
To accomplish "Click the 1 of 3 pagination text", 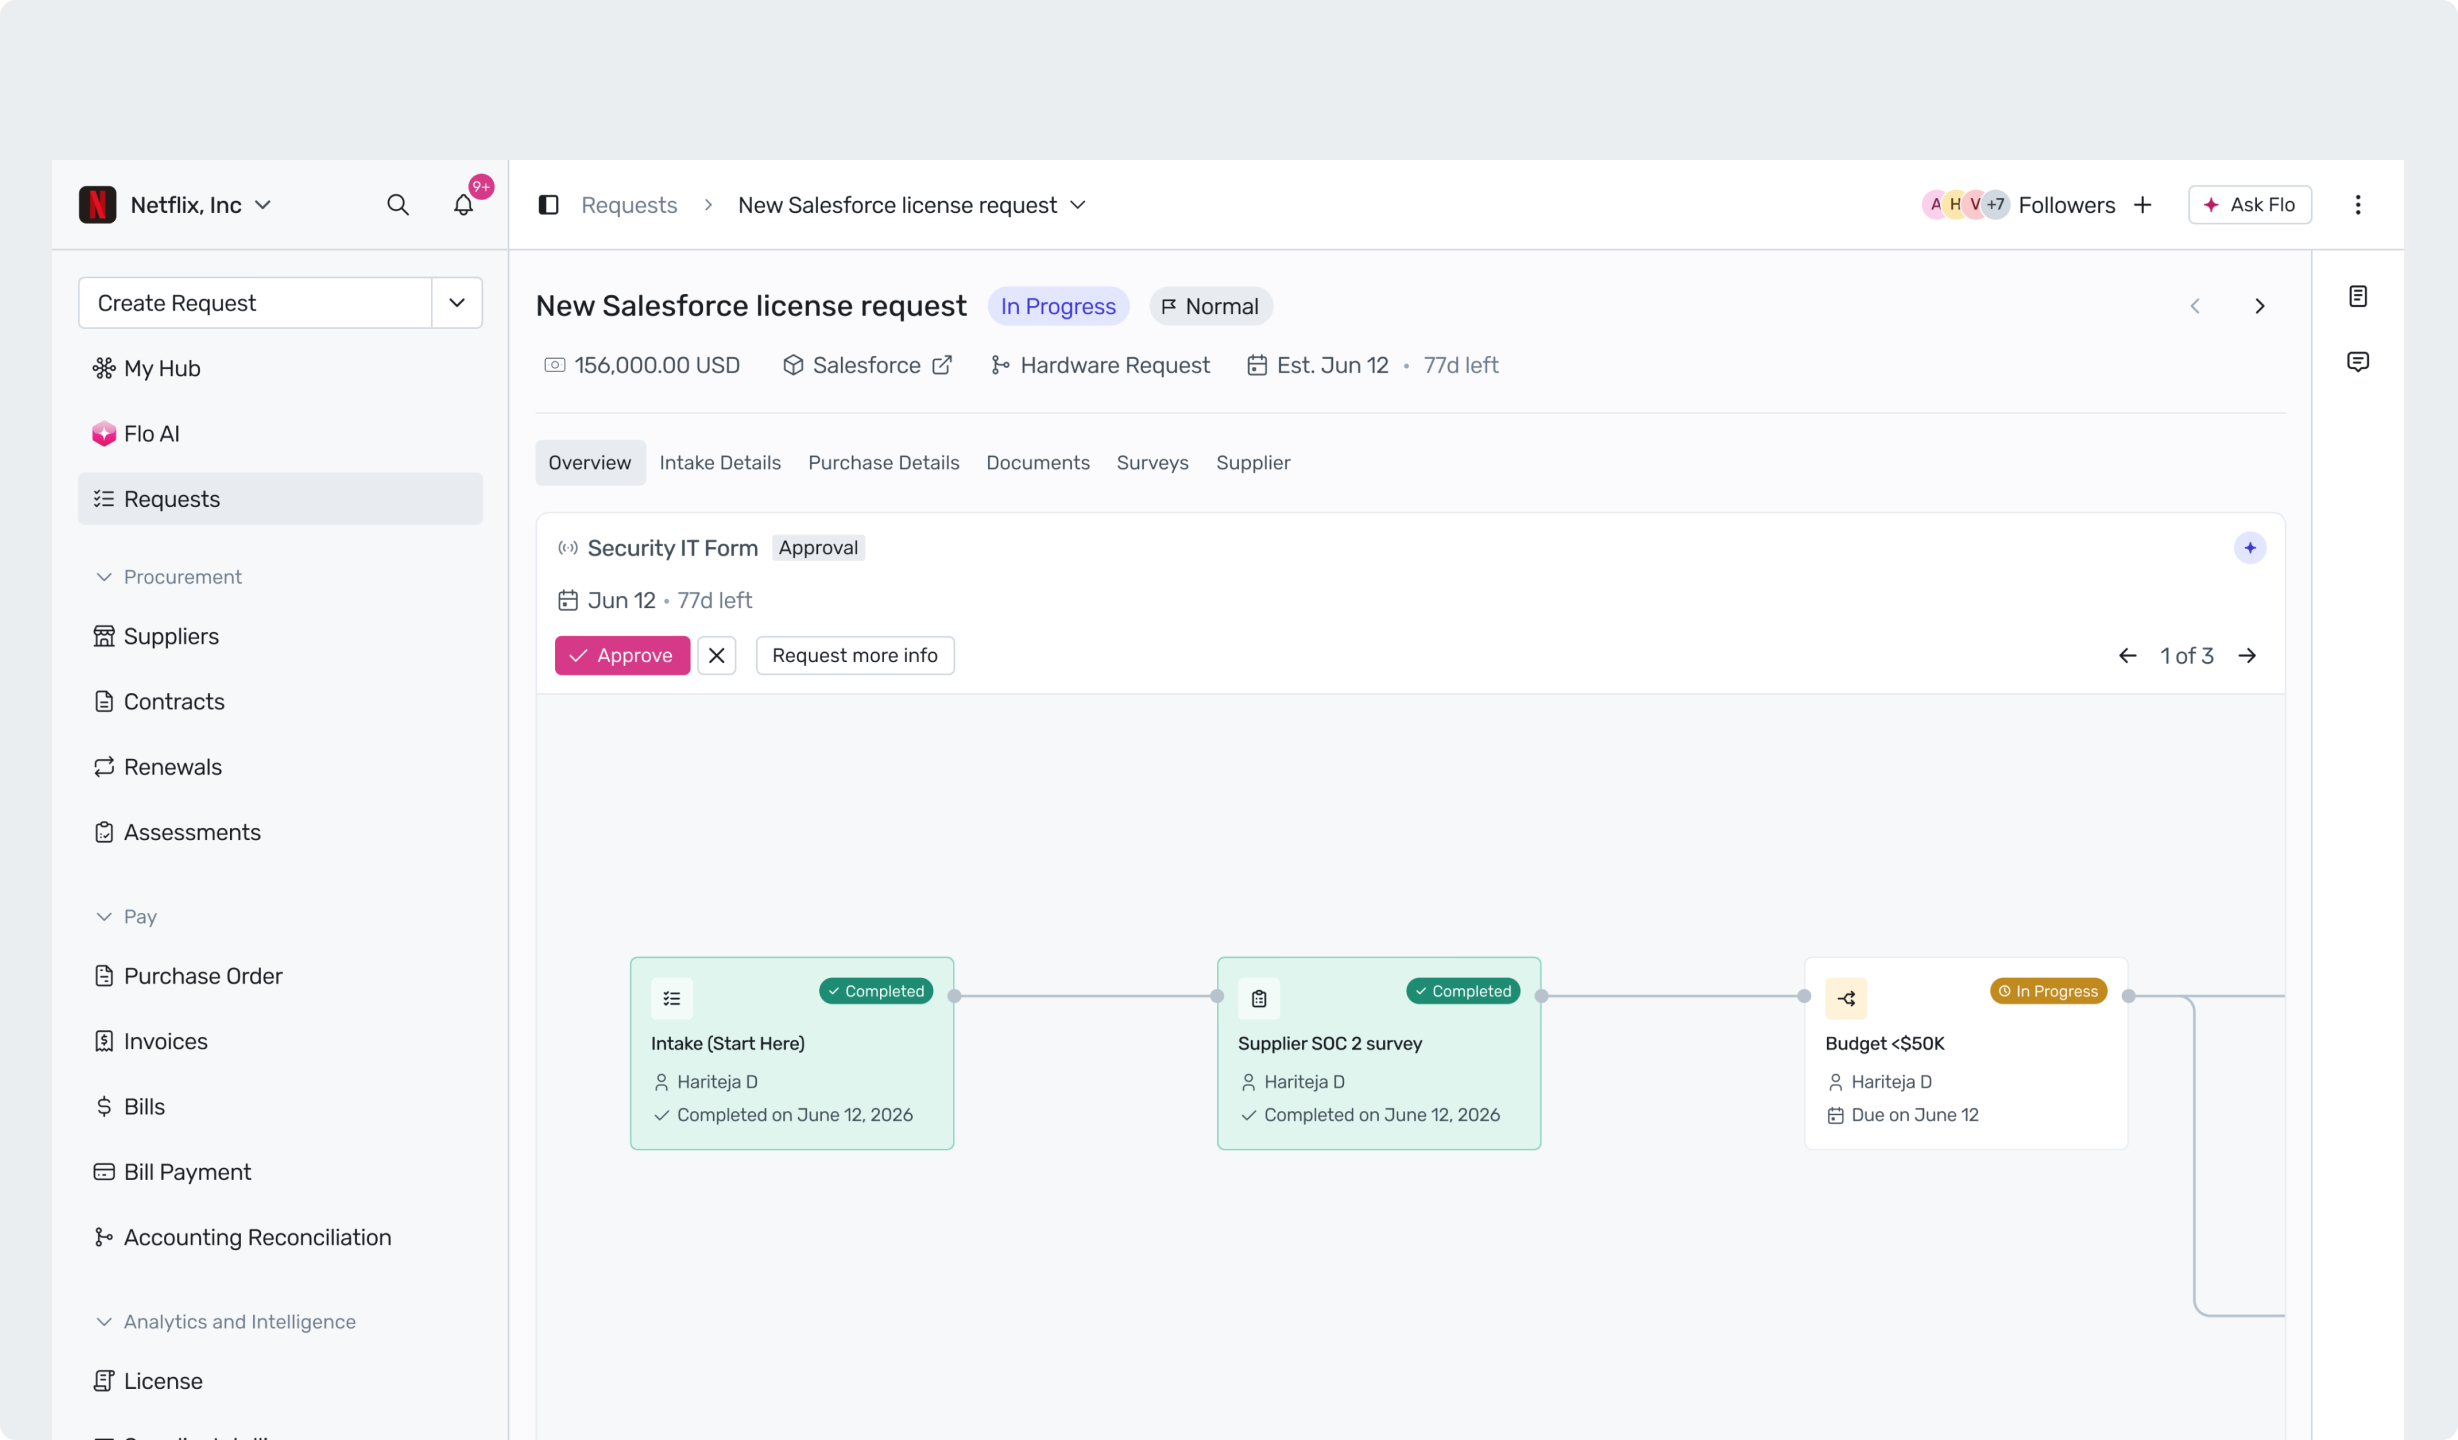I will 2187,656.
